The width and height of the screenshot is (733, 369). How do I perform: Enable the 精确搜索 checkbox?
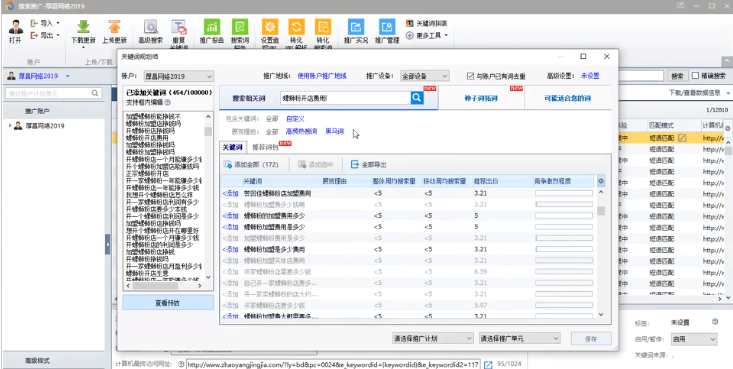pos(696,75)
